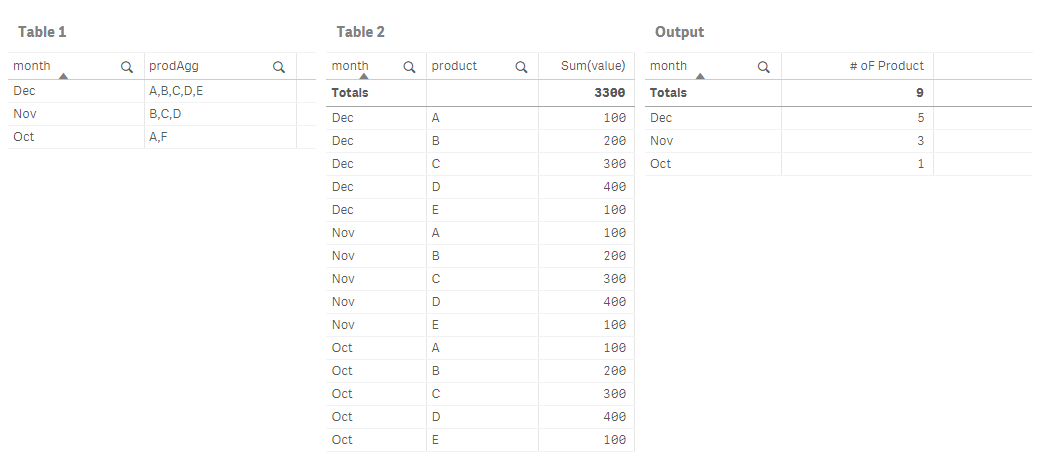
Task: Select the Table 1 title
Action: [42, 32]
